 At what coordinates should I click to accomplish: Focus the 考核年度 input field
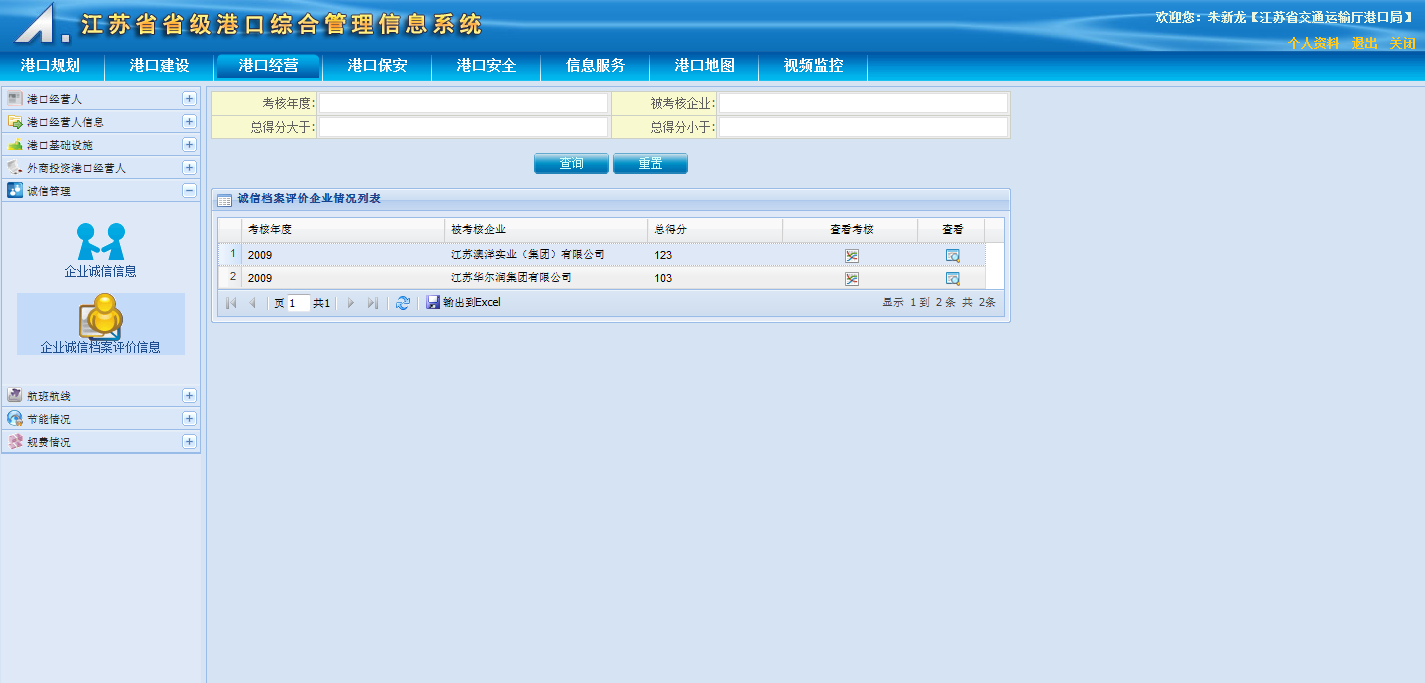click(x=463, y=104)
